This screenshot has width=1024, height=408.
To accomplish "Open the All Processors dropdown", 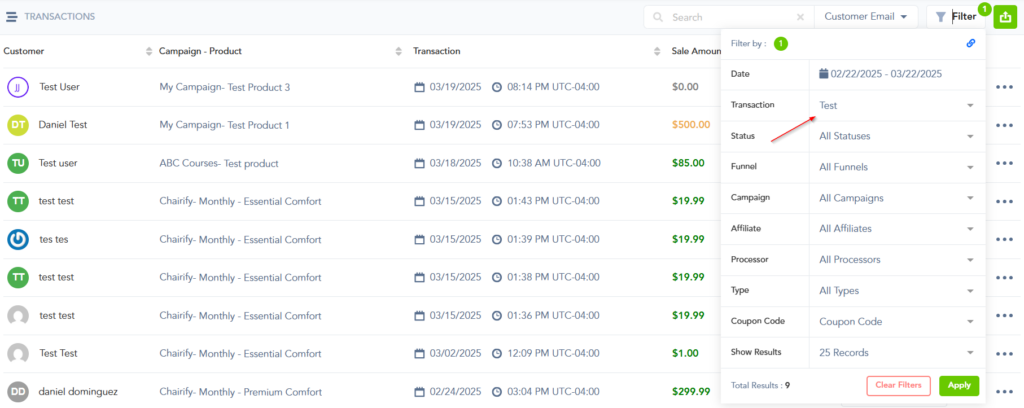I will (x=895, y=260).
